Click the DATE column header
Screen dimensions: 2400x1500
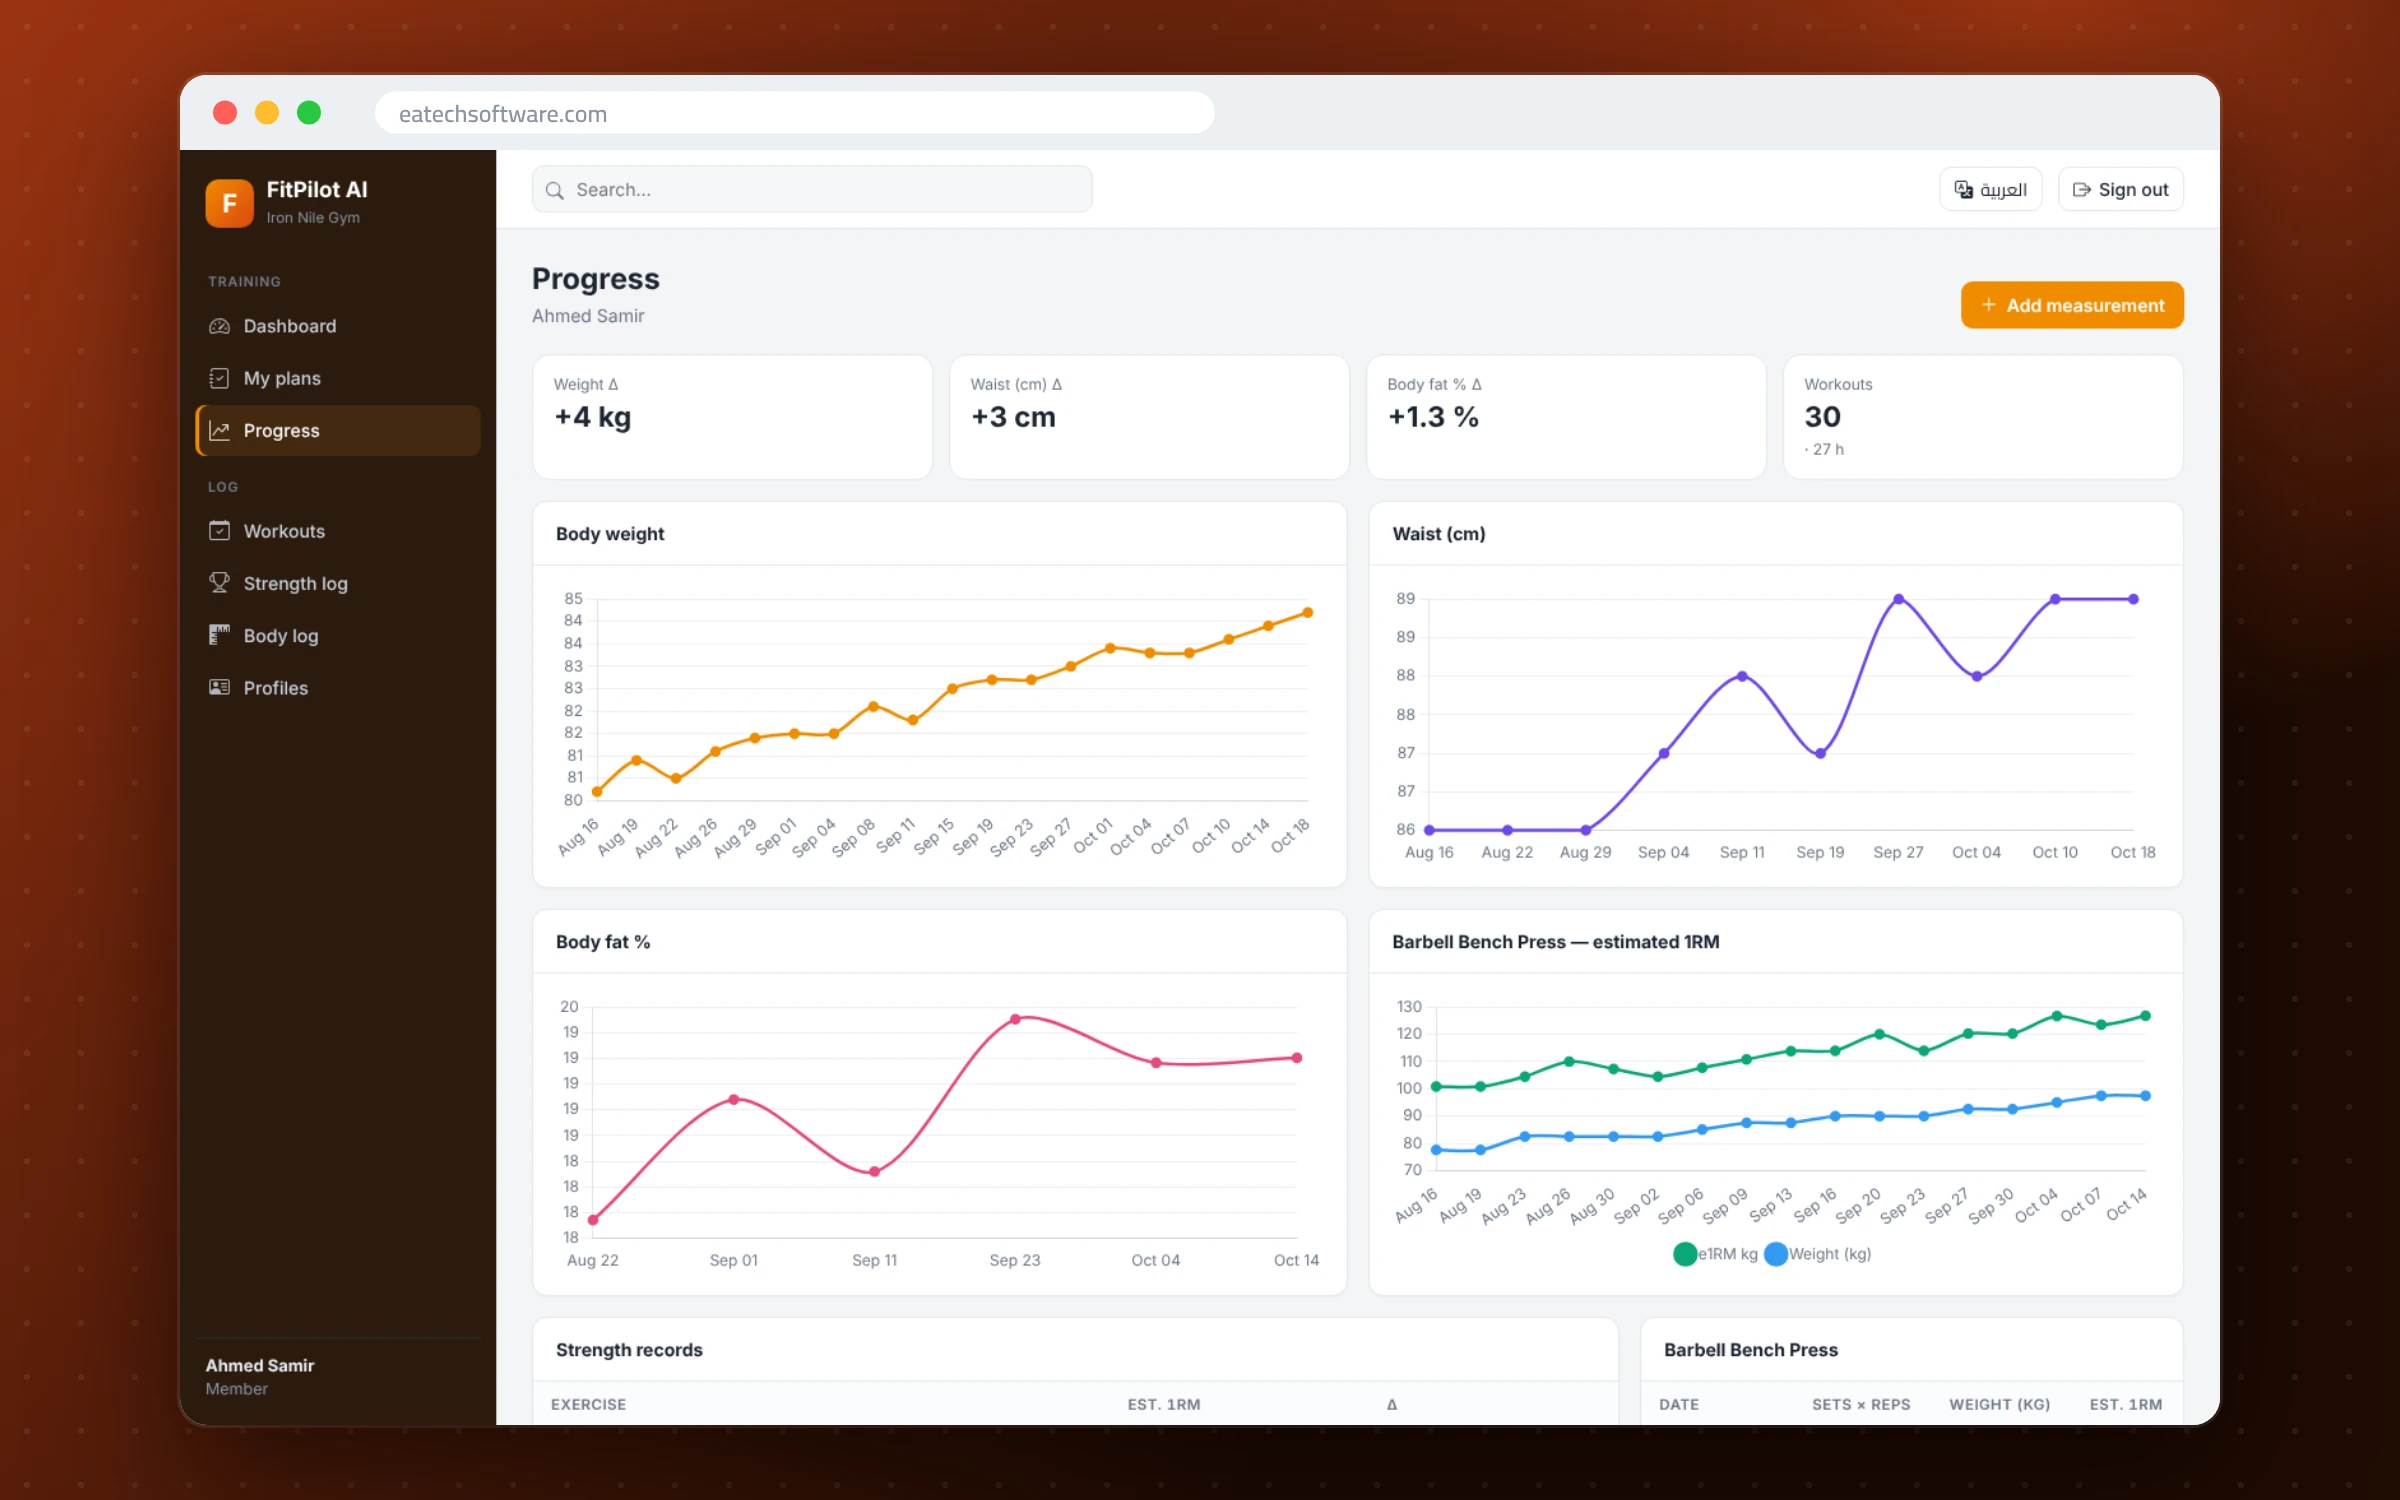tap(1679, 1404)
